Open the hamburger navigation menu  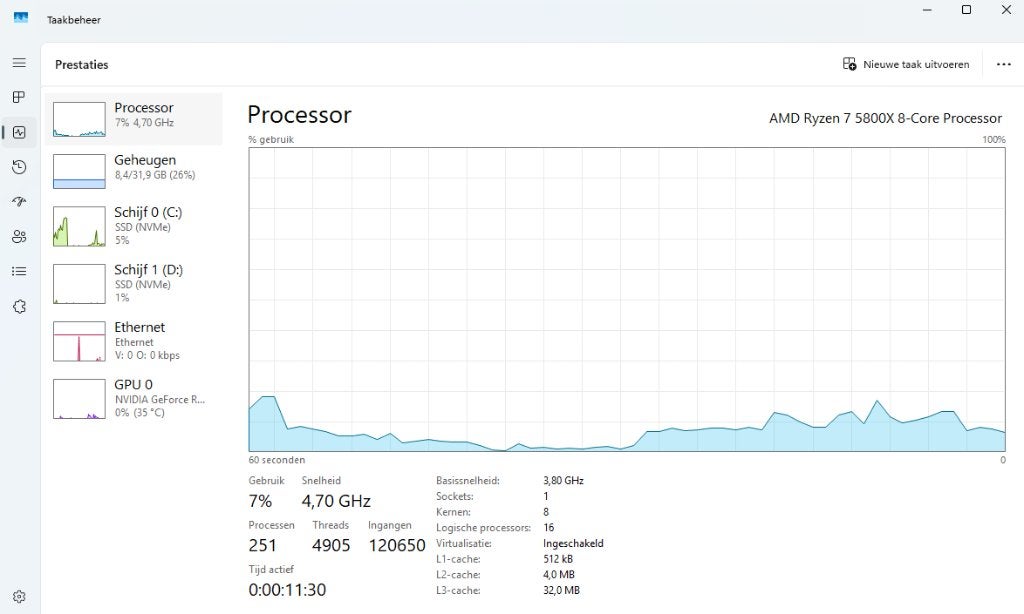[19, 63]
